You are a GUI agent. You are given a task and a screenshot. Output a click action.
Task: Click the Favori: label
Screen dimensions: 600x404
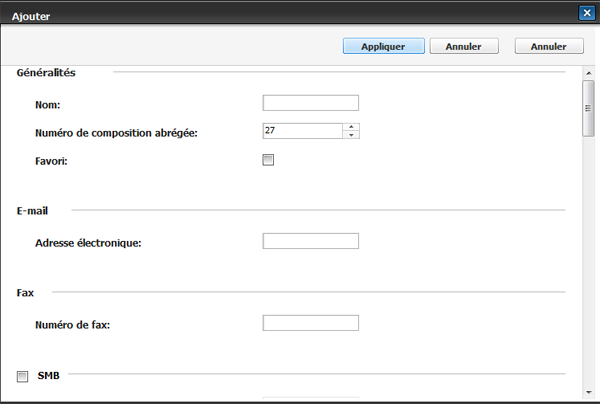point(51,161)
